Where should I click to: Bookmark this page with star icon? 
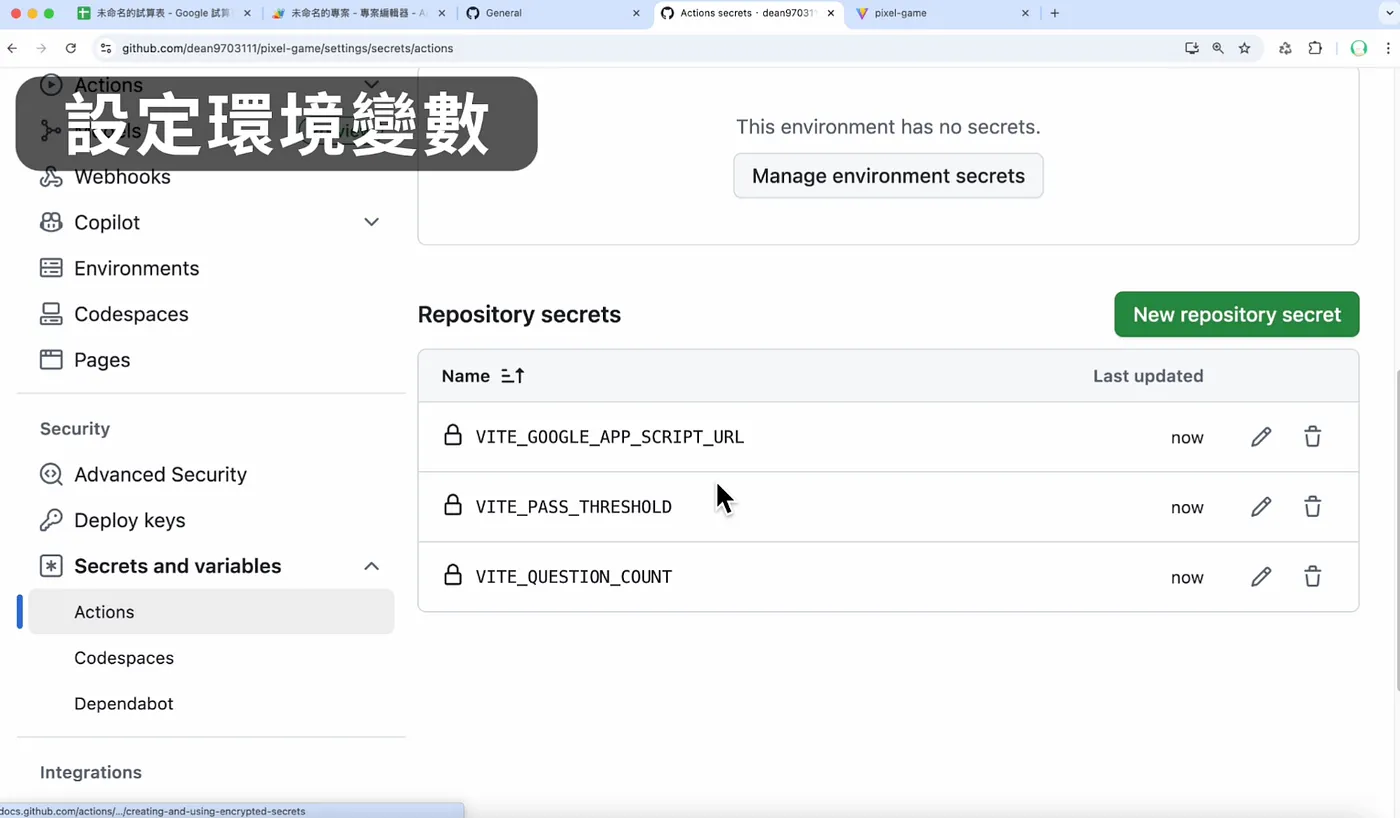[1245, 48]
